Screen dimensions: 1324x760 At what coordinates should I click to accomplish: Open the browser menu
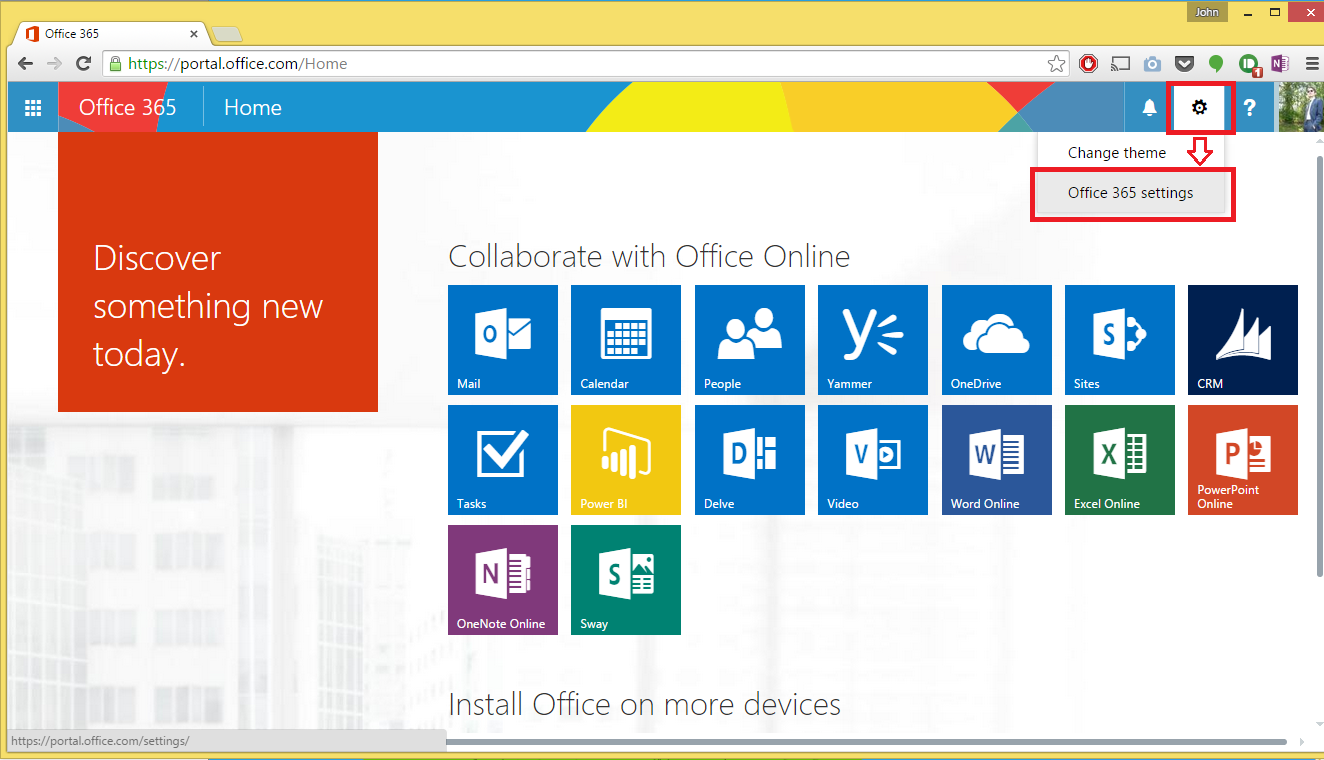[1312, 62]
